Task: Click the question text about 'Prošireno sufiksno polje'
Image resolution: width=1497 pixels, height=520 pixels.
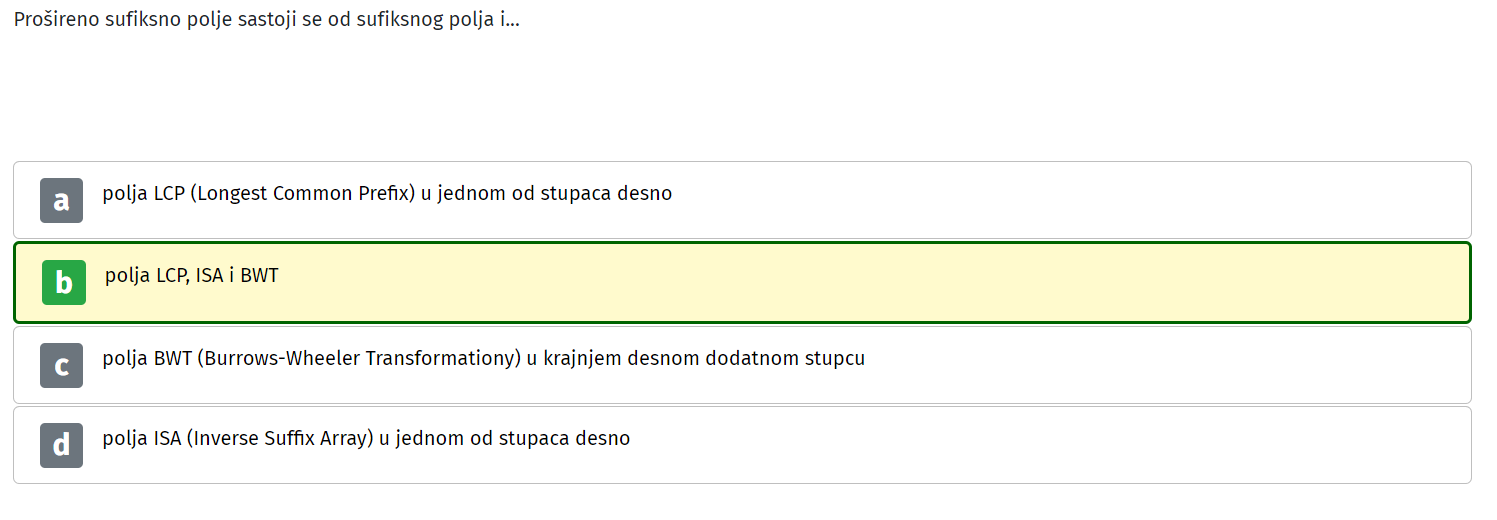Action: point(266,19)
